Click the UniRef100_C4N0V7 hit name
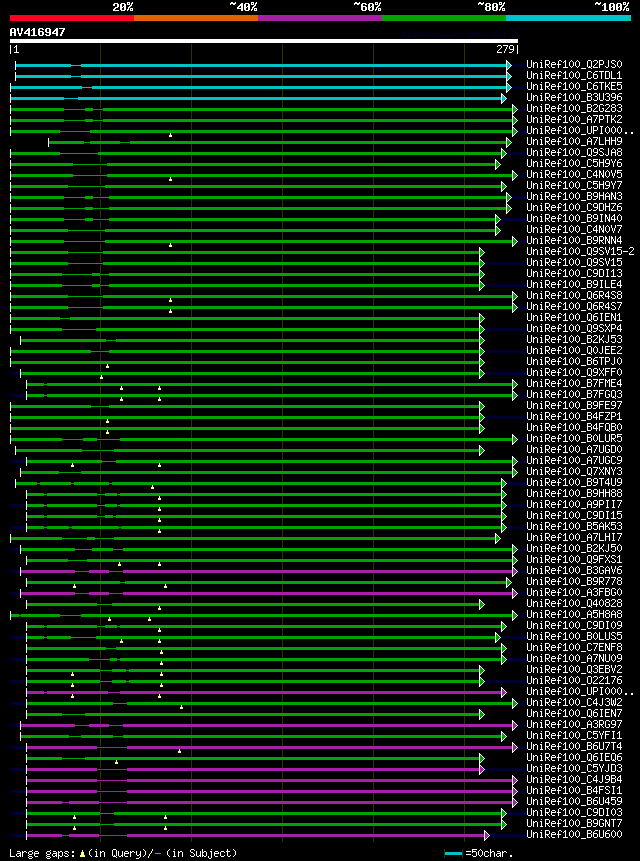 [574, 230]
